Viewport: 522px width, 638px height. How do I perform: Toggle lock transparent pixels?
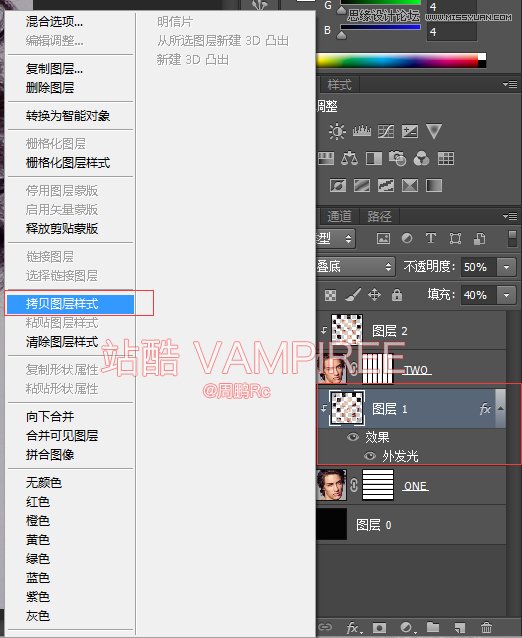click(330, 295)
